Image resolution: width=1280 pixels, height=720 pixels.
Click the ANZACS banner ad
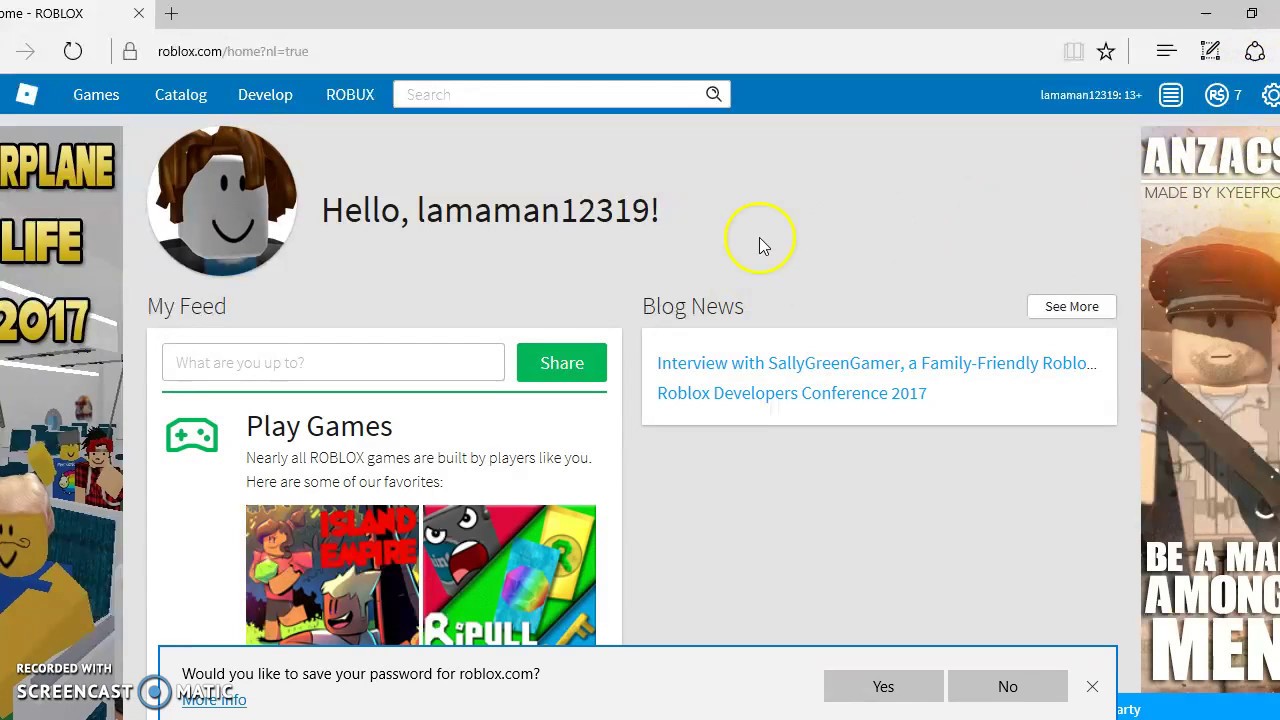pyautogui.click(x=1210, y=410)
